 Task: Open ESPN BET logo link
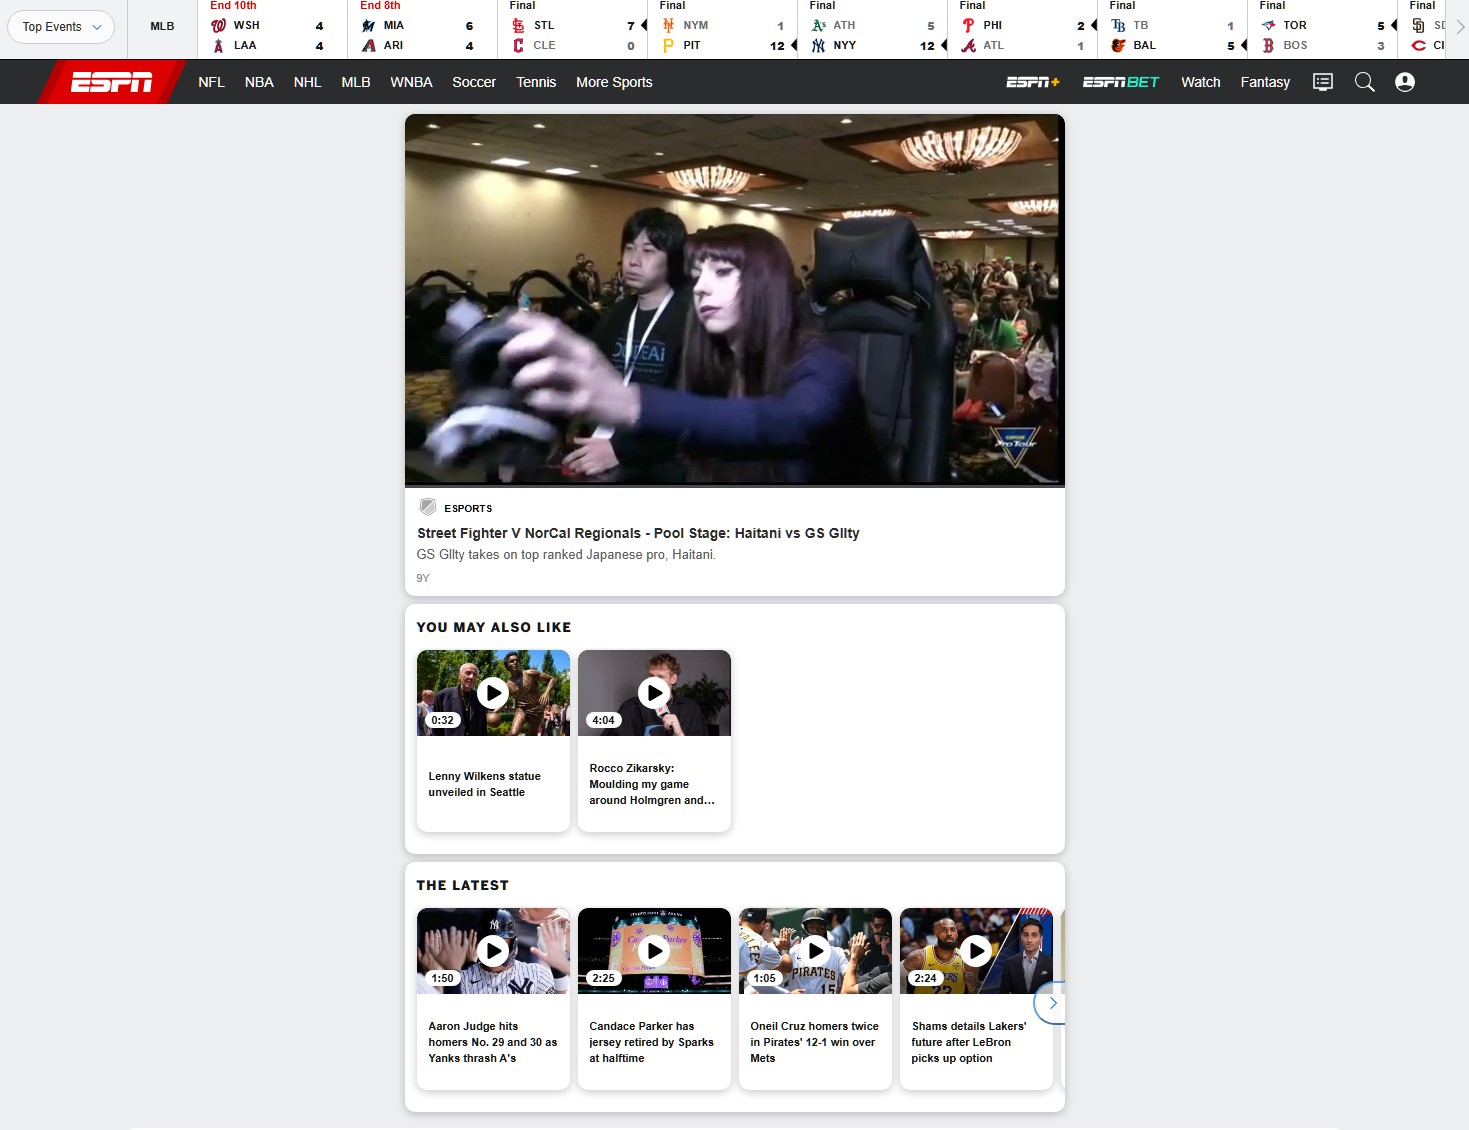(x=1120, y=82)
